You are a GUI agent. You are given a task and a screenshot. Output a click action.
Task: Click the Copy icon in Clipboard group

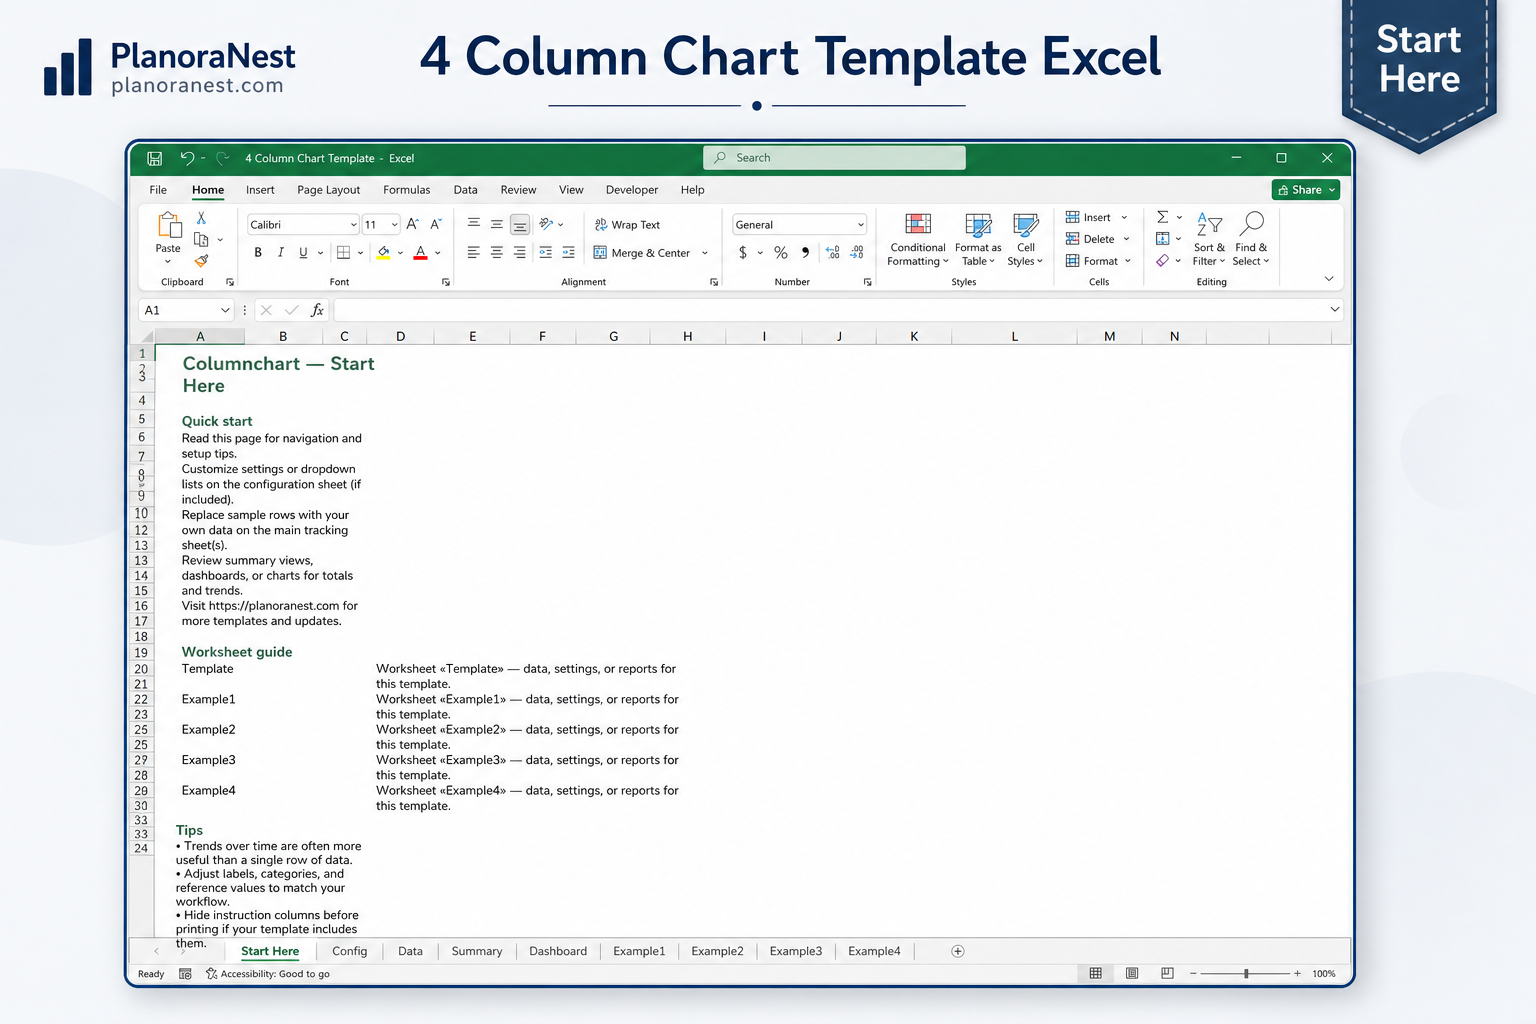click(201, 240)
